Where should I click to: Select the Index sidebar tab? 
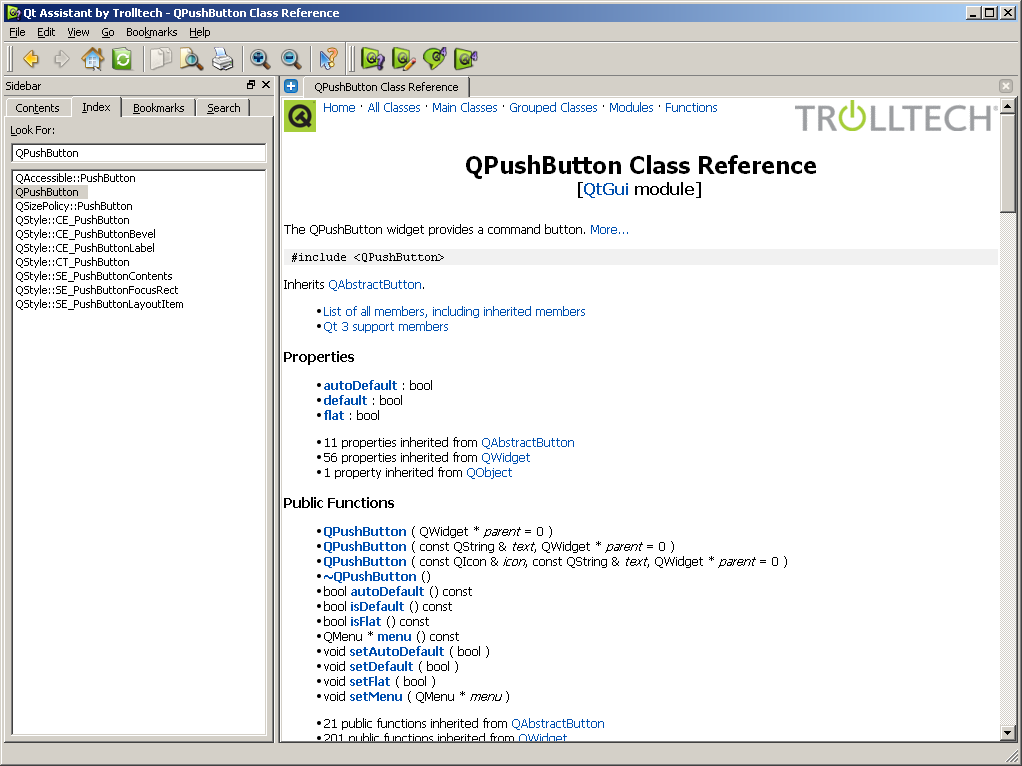pos(96,107)
